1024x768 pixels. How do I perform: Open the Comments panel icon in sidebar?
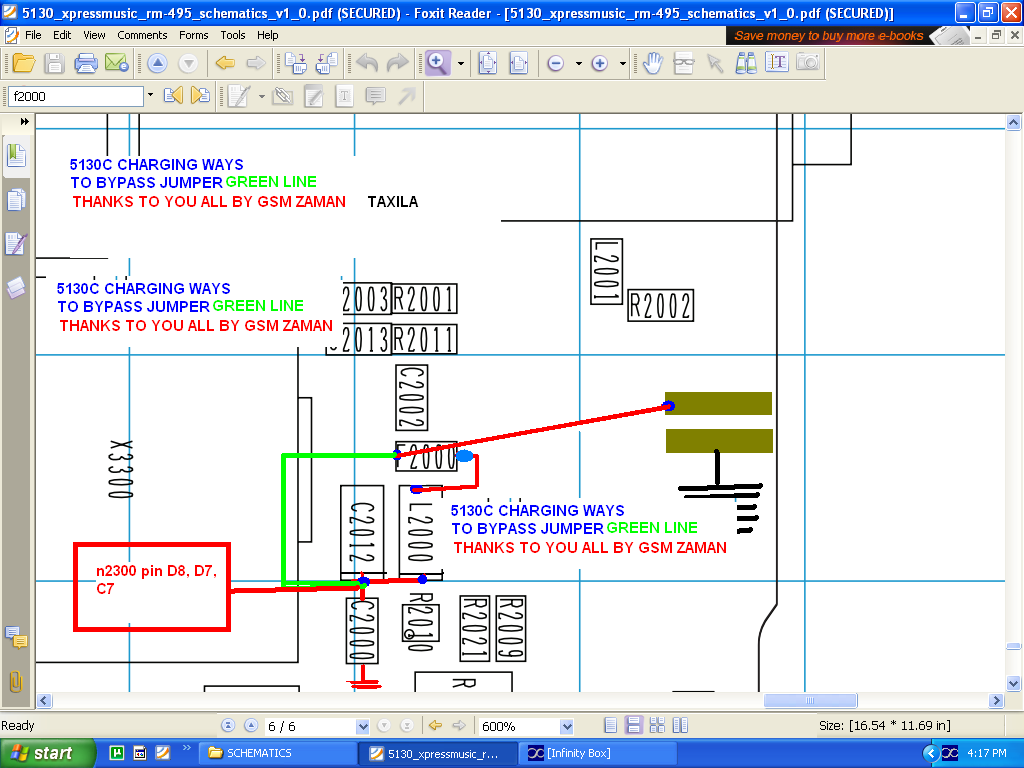(16, 637)
